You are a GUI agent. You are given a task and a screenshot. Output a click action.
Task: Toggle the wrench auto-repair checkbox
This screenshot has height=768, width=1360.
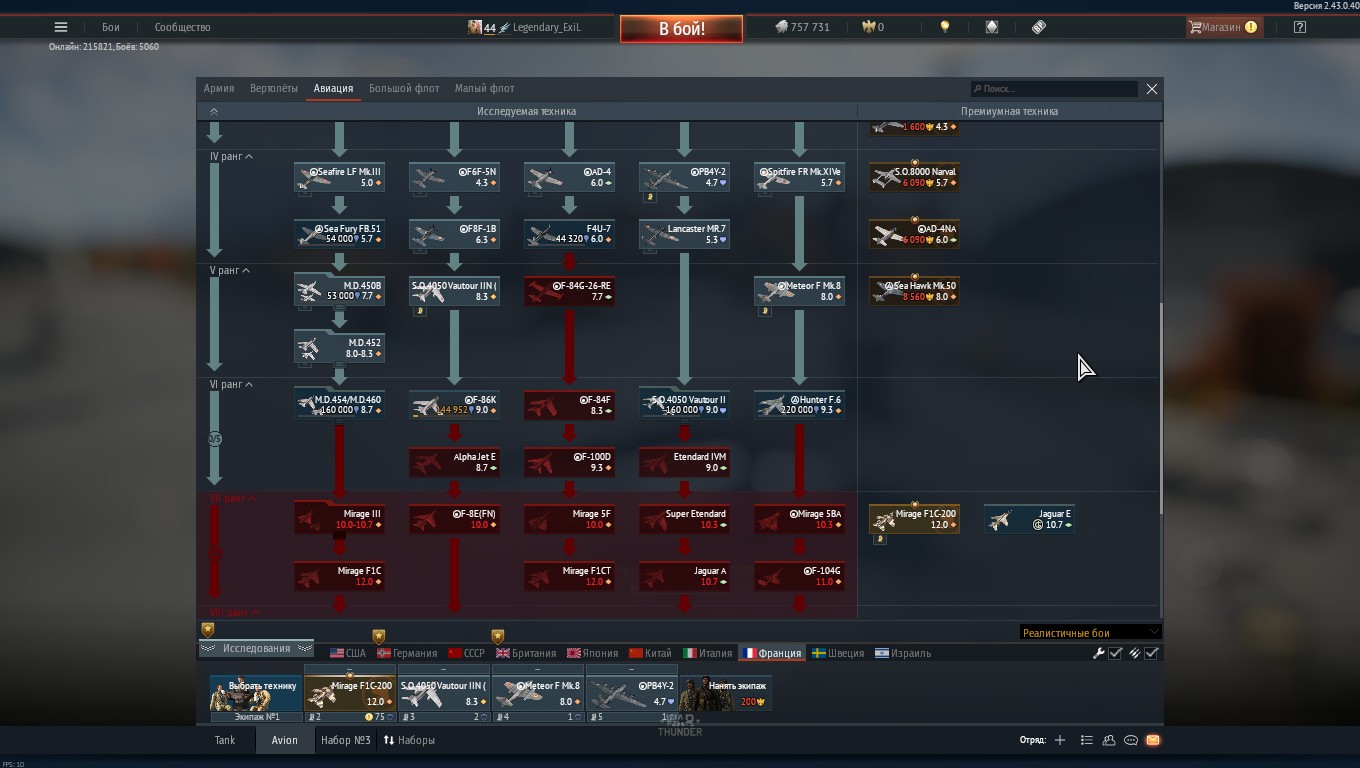[x=1115, y=653]
